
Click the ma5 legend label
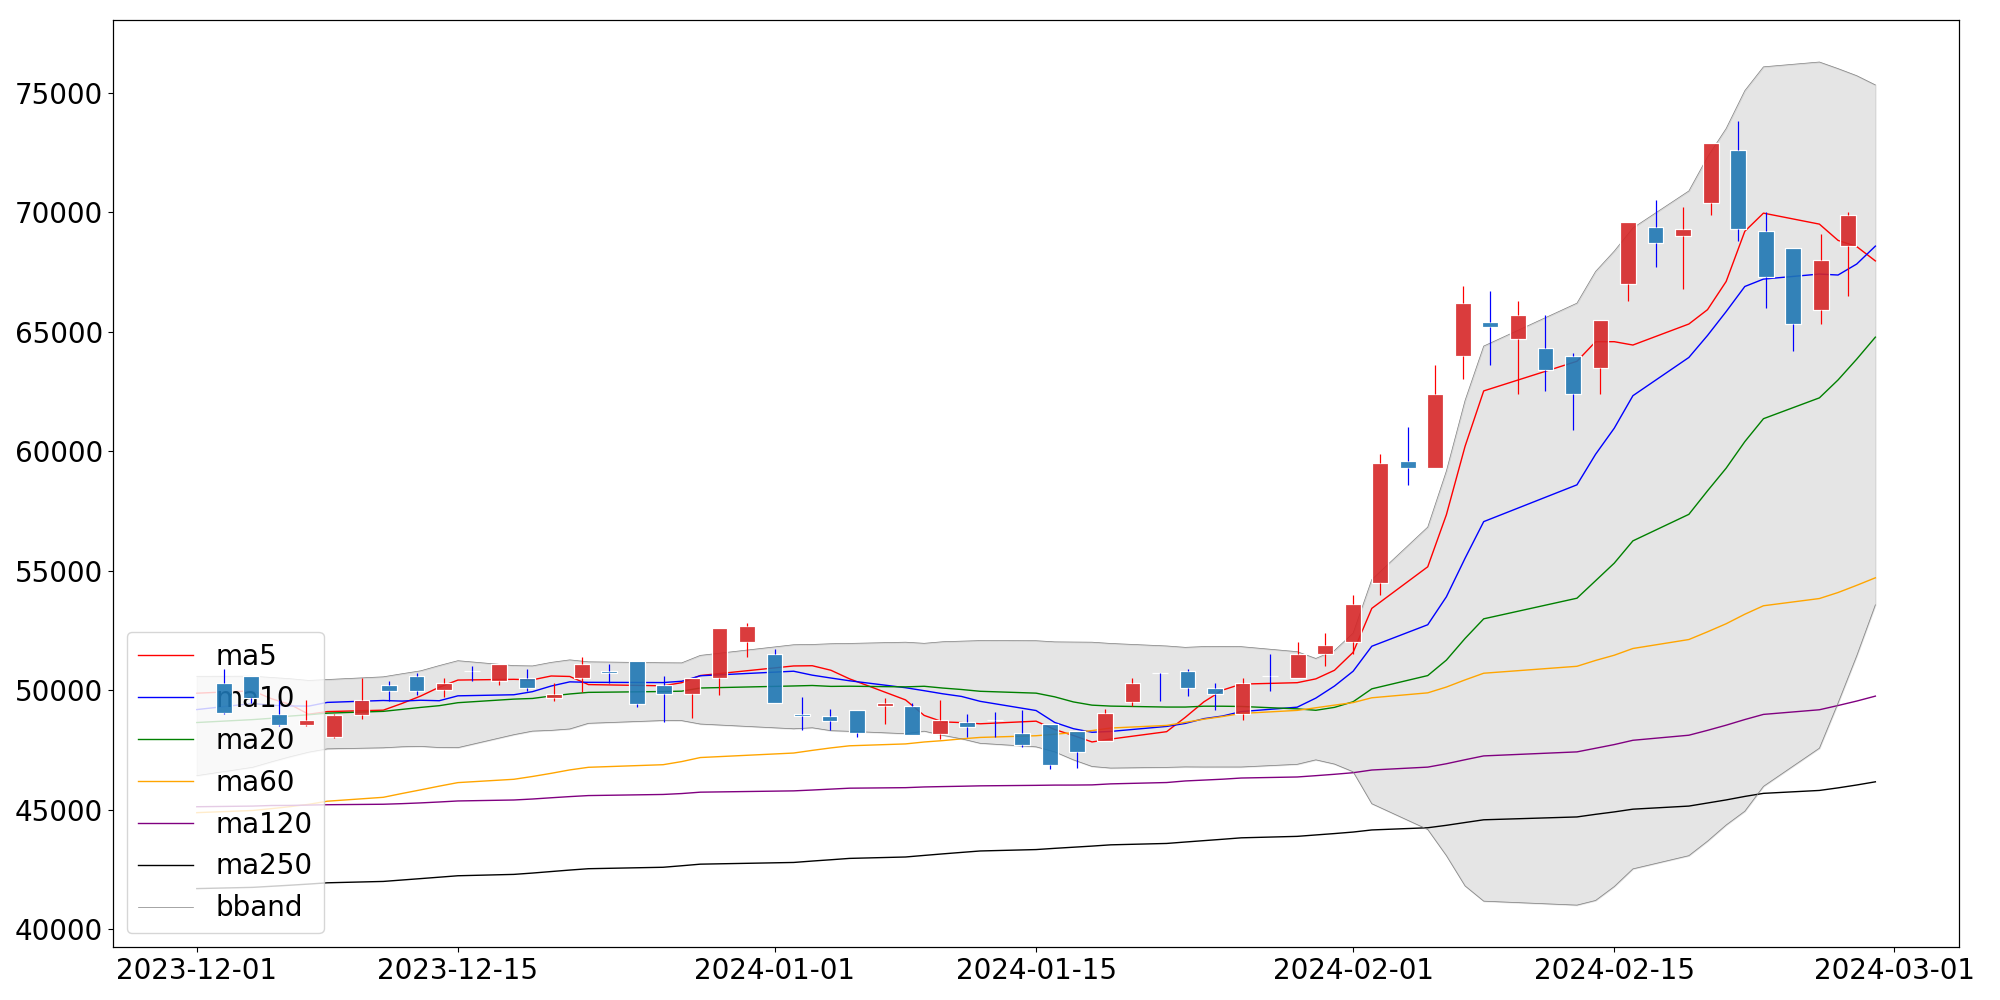tap(246, 656)
